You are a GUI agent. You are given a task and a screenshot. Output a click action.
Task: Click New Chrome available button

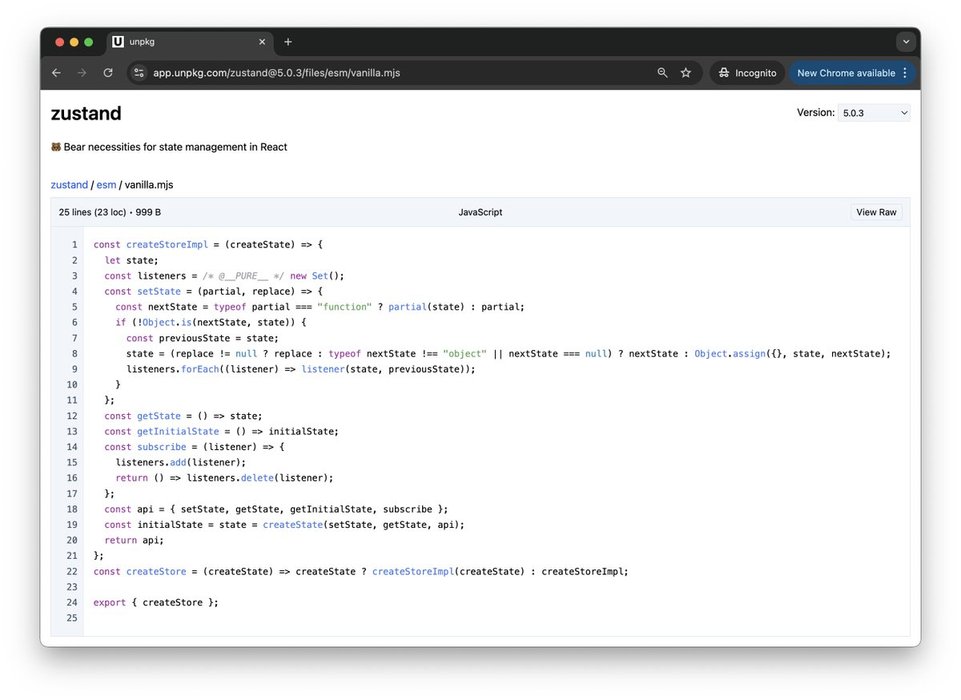pyautogui.click(x=846, y=73)
